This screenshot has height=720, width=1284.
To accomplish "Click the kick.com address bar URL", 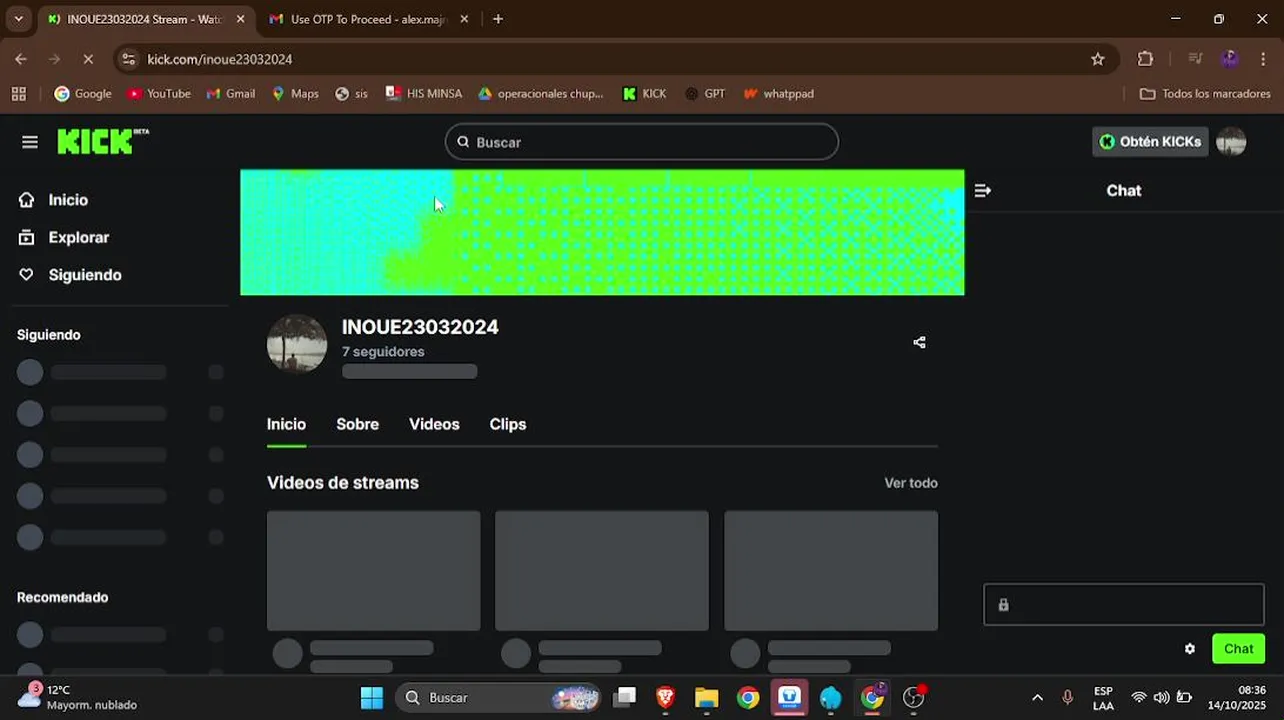I will 220,59.
